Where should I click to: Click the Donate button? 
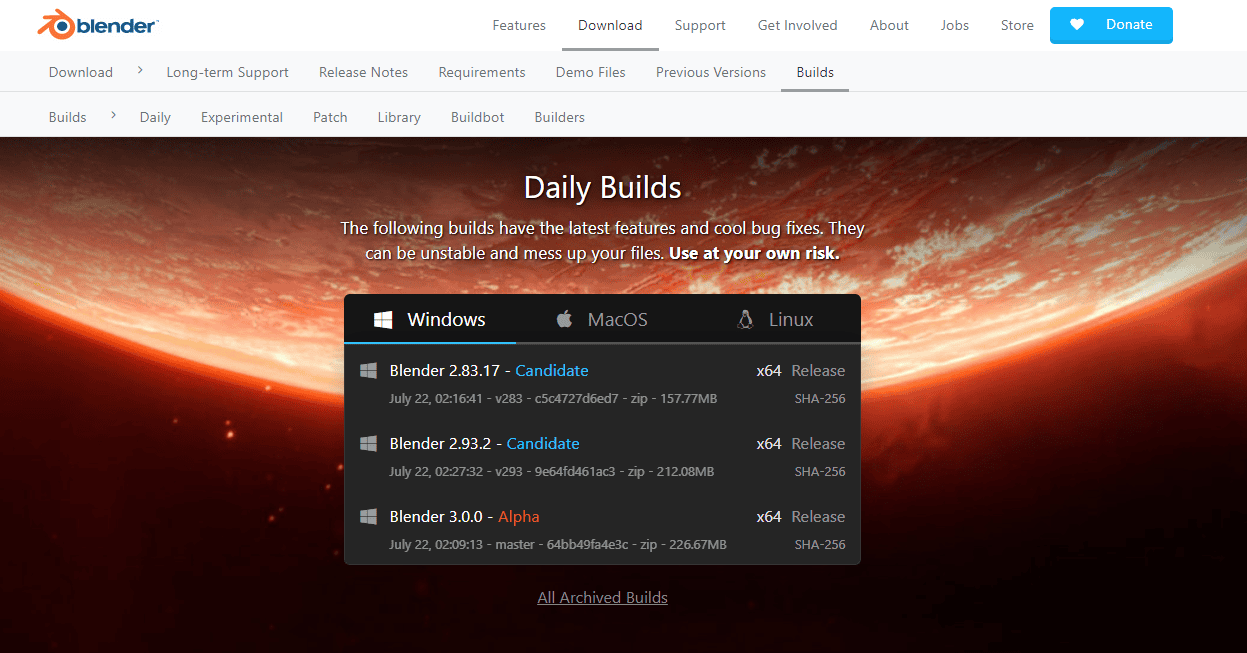click(1111, 25)
